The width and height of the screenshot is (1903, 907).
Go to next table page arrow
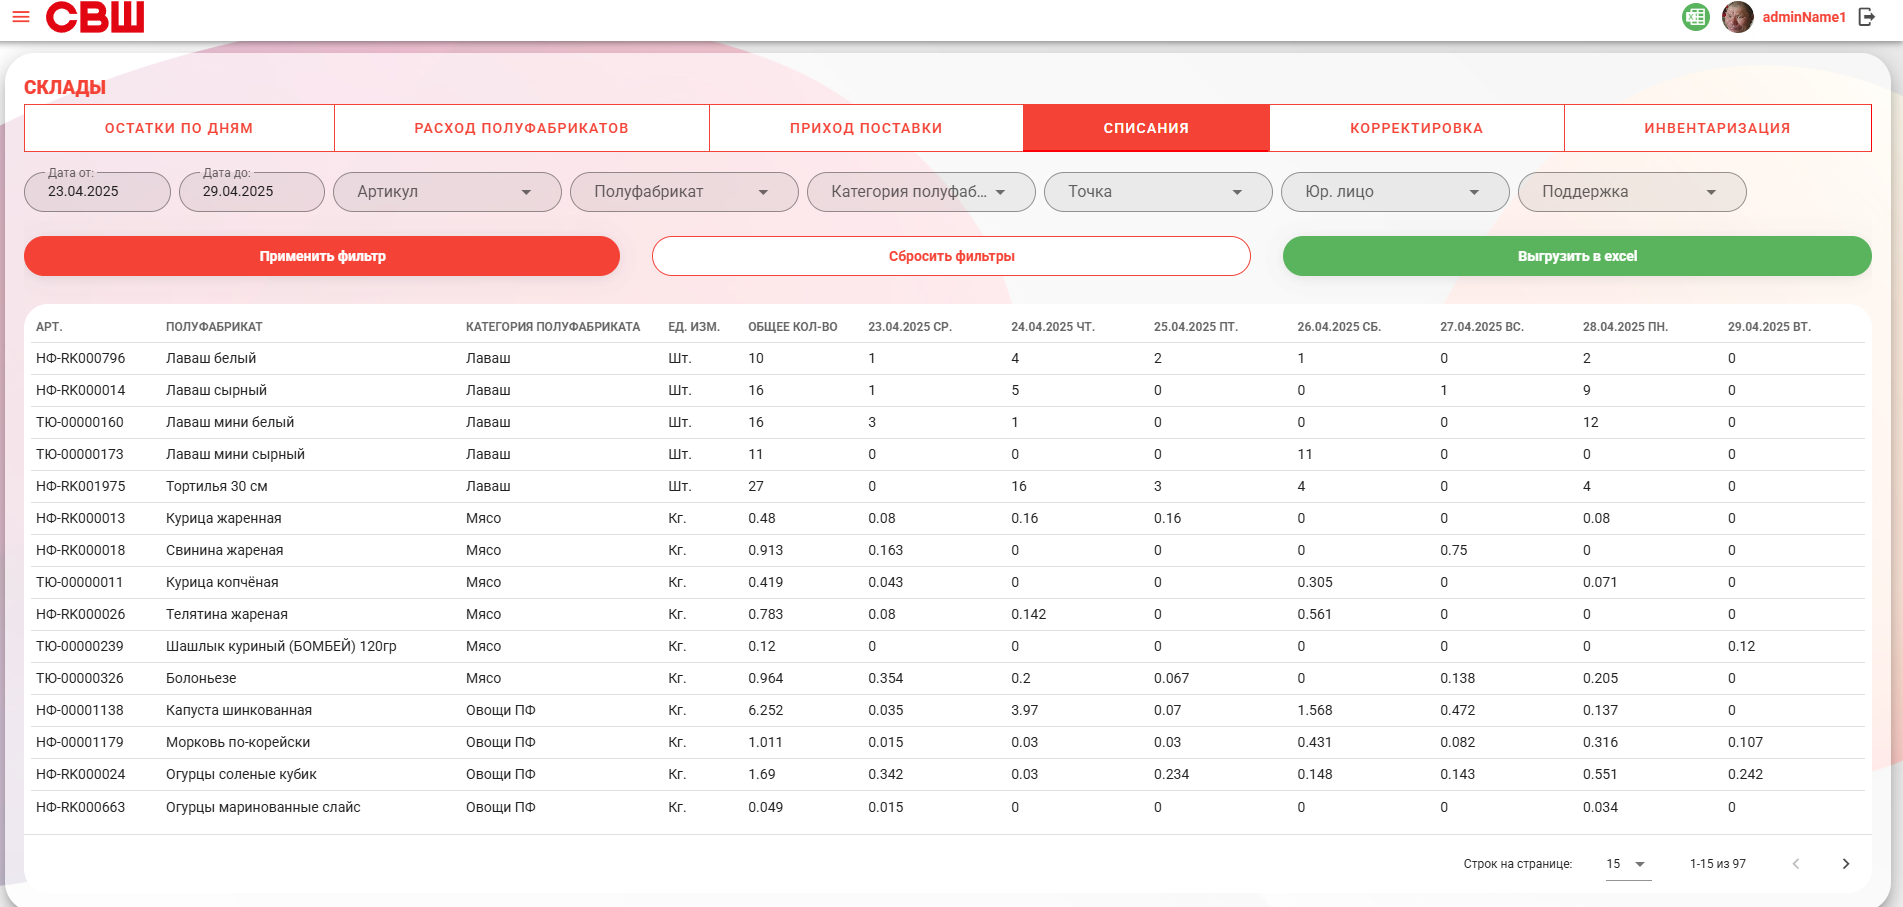click(1846, 864)
